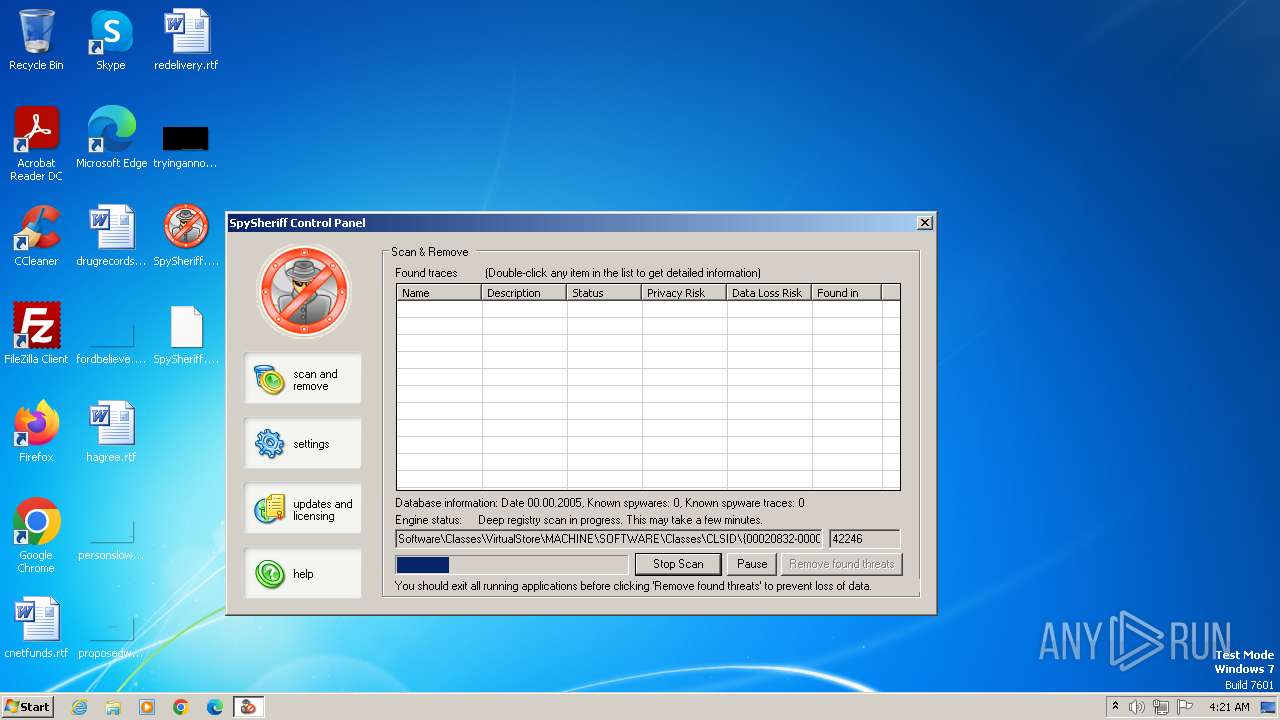1280x720 pixels.
Task: Launch CCleaner desktop shortcut
Action: tap(36, 236)
